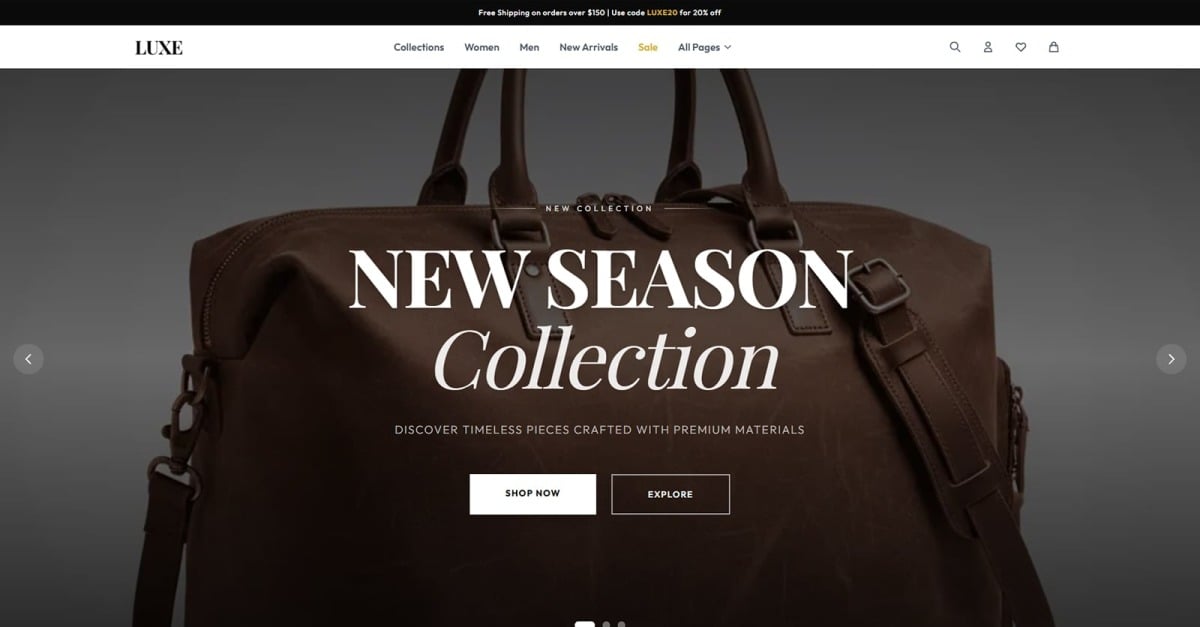The width and height of the screenshot is (1200, 627).
Task: Go to the Women section
Action: point(482,47)
